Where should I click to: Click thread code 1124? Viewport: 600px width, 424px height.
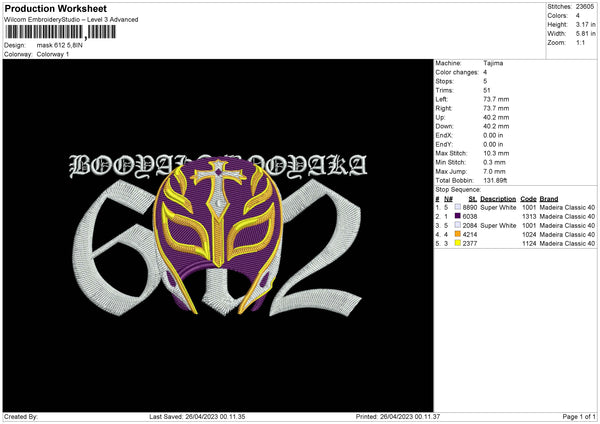(529, 243)
